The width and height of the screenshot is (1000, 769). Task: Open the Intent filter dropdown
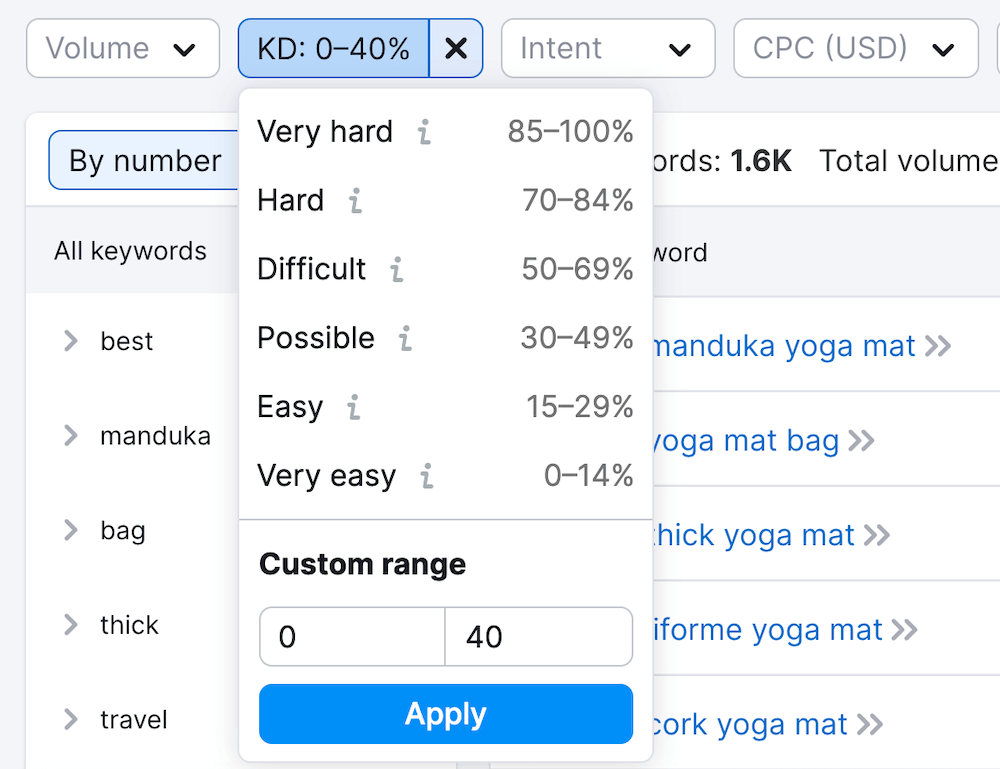[x=607, y=48]
